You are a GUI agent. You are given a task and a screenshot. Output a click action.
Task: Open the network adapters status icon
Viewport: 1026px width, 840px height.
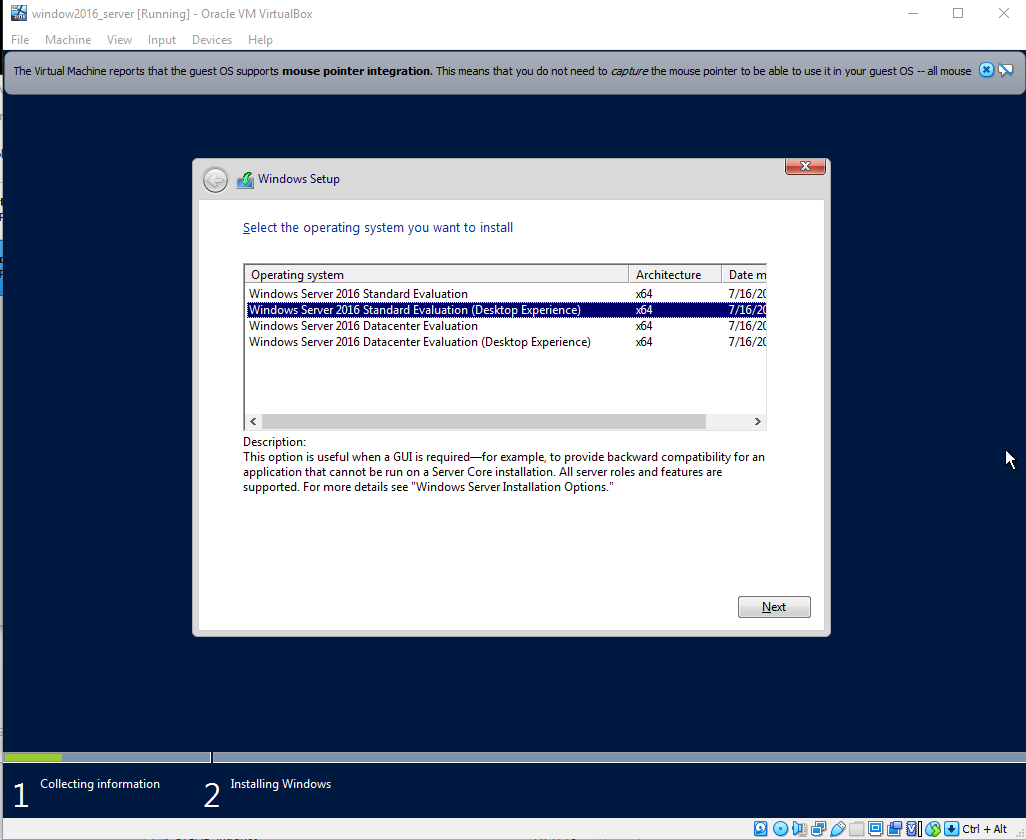tap(819, 829)
